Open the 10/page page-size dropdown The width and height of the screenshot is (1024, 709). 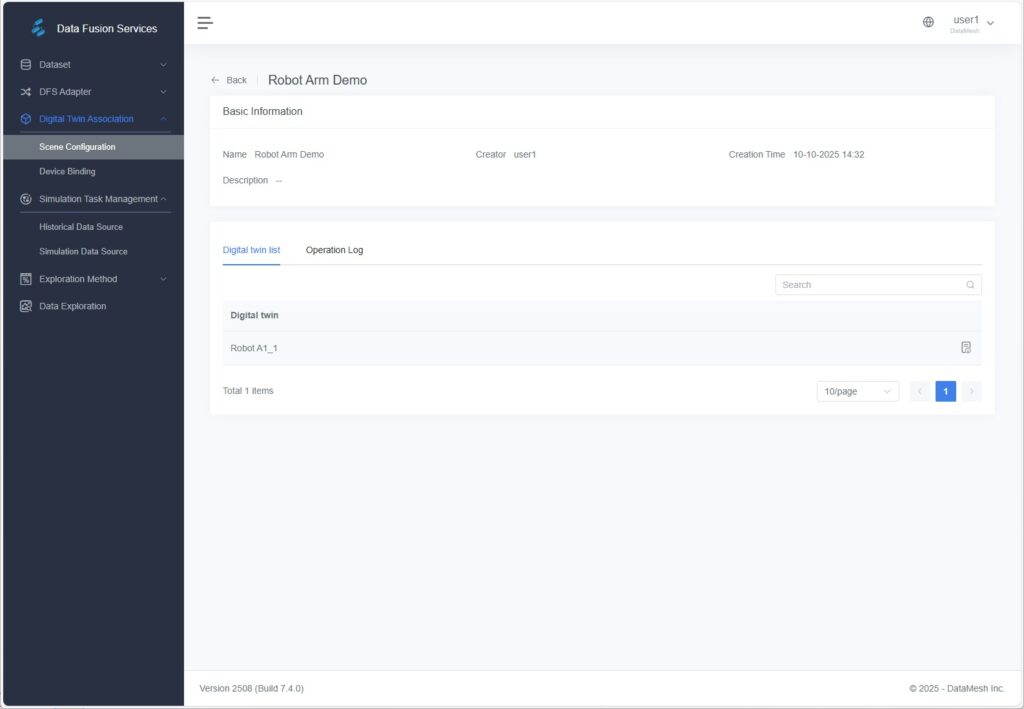click(x=856, y=391)
